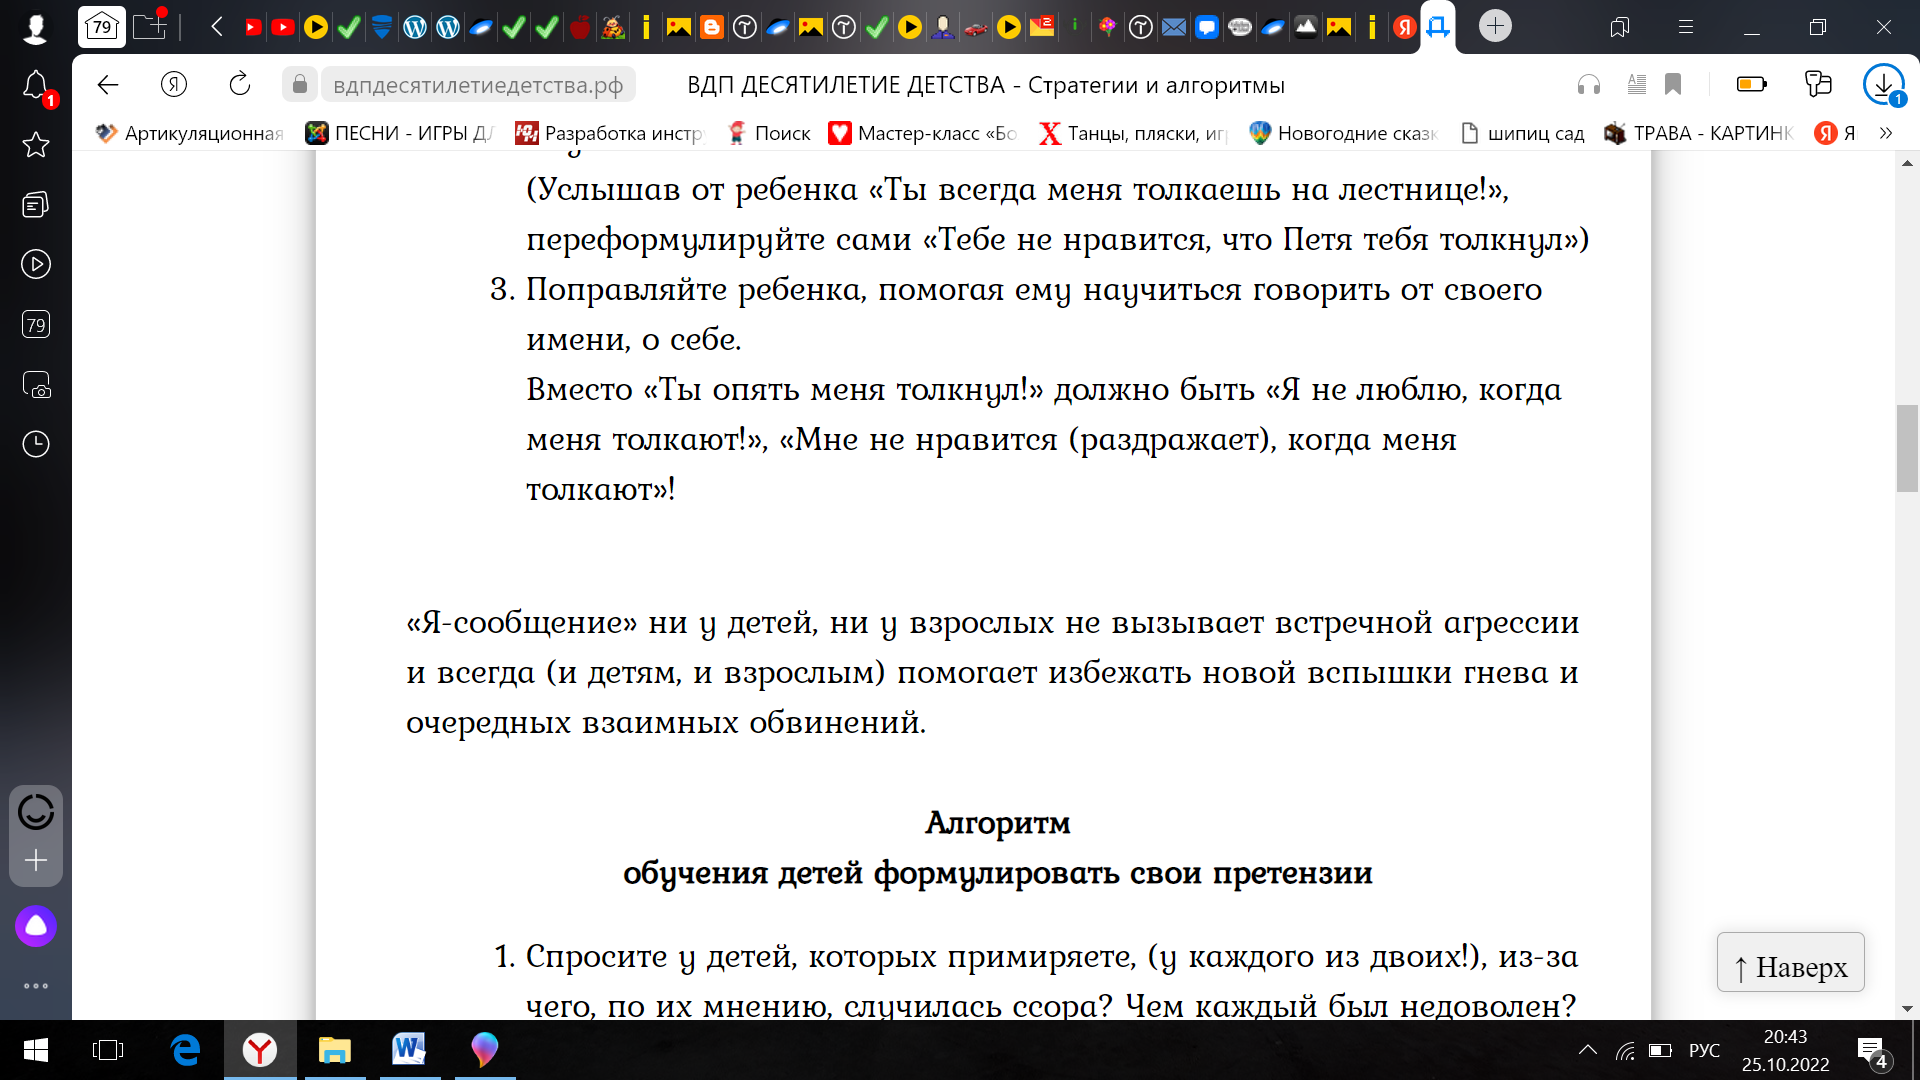Open the Артикуляционная bookmark
Viewport: 1920px width, 1080px height.
tap(190, 133)
